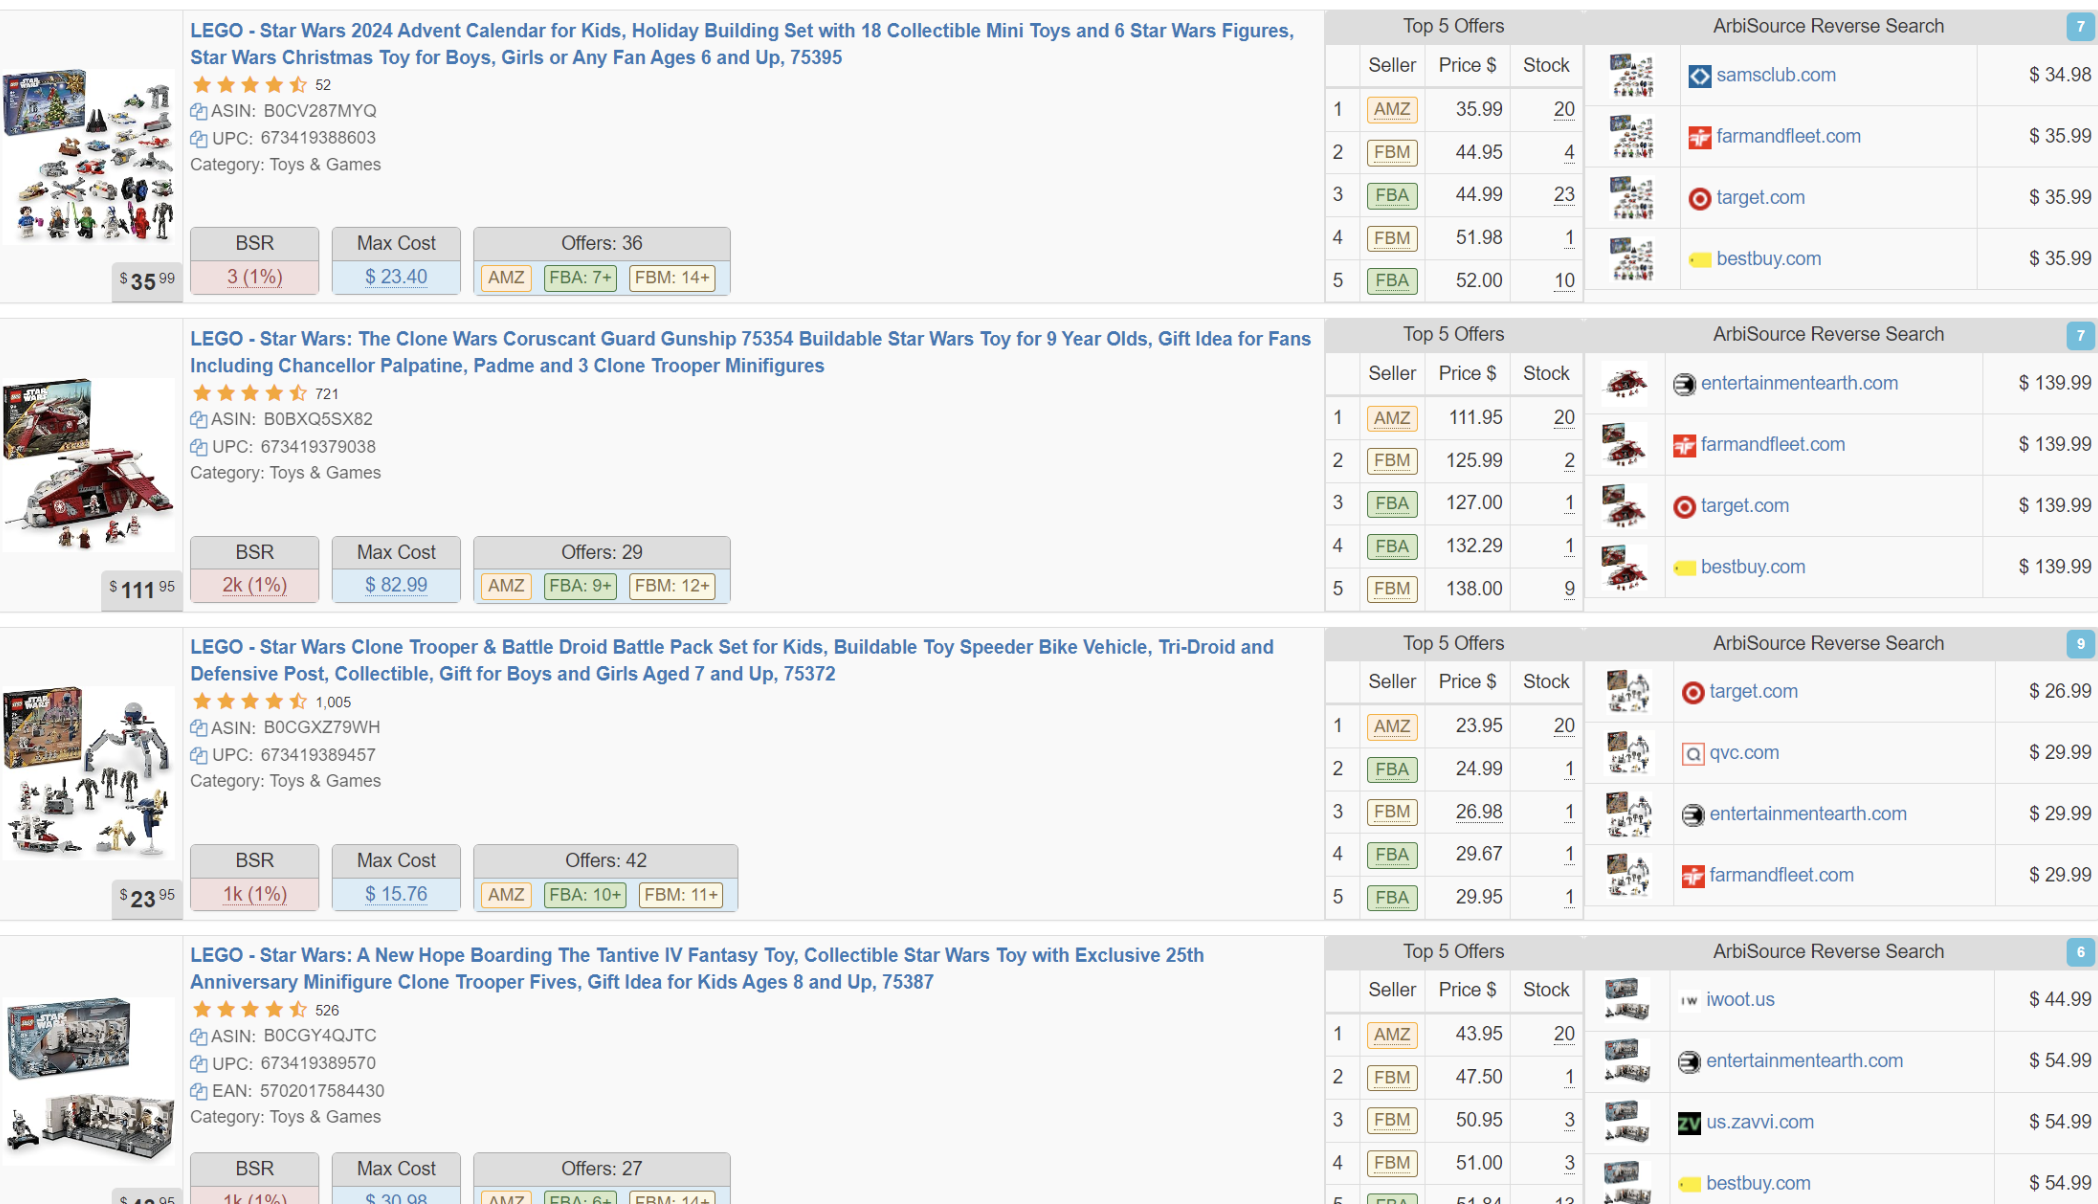The height and width of the screenshot is (1204, 2098).
Task: Click the iwoot.us favicon at $44.99
Action: coord(1689,1000)
